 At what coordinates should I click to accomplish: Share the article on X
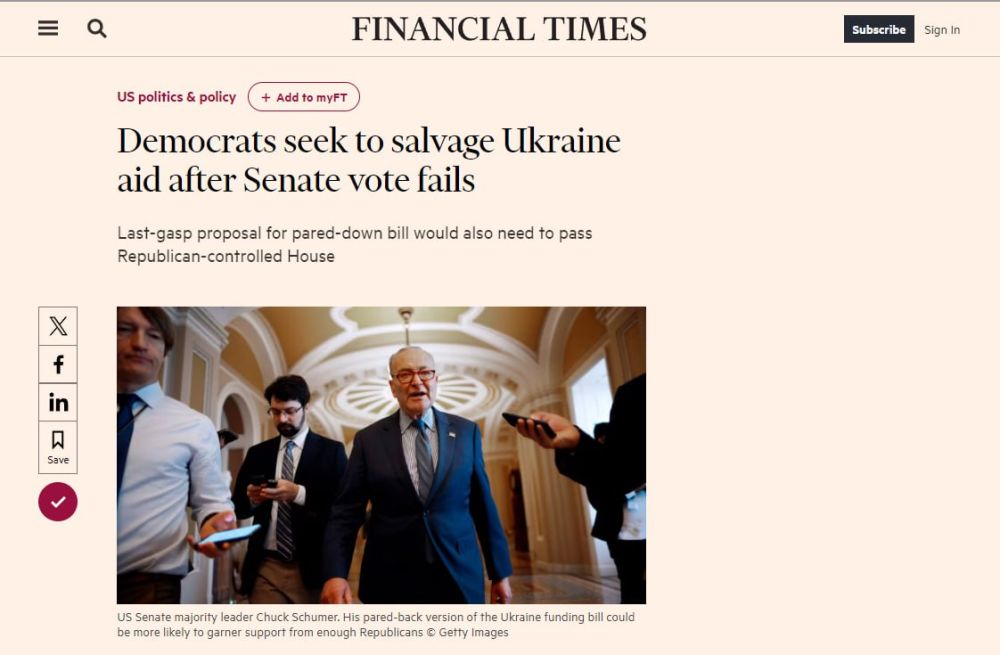pos(57,325)
